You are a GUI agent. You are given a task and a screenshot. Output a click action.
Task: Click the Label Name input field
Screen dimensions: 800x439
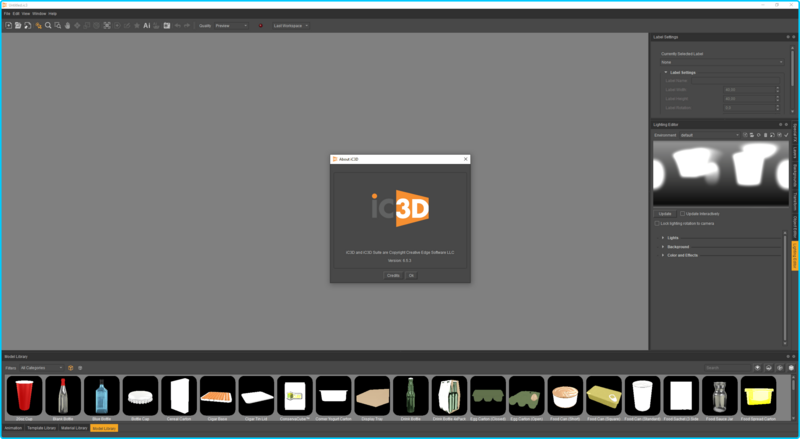click(x=736, y=81)
